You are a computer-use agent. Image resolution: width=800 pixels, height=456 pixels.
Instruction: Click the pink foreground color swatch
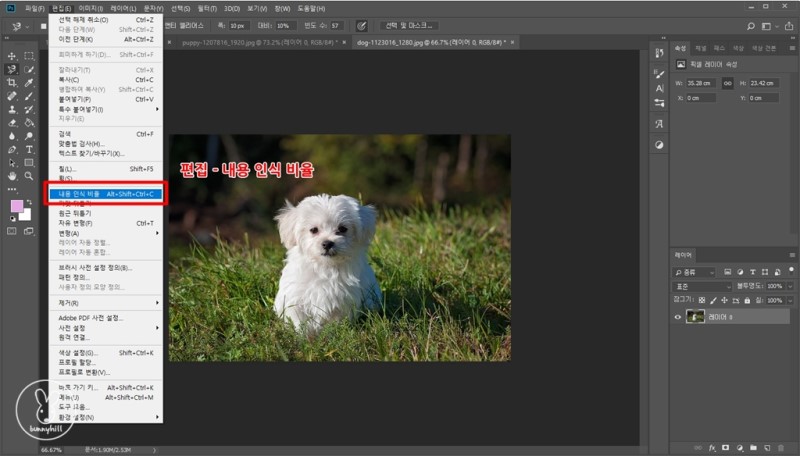tap(16, 207)
